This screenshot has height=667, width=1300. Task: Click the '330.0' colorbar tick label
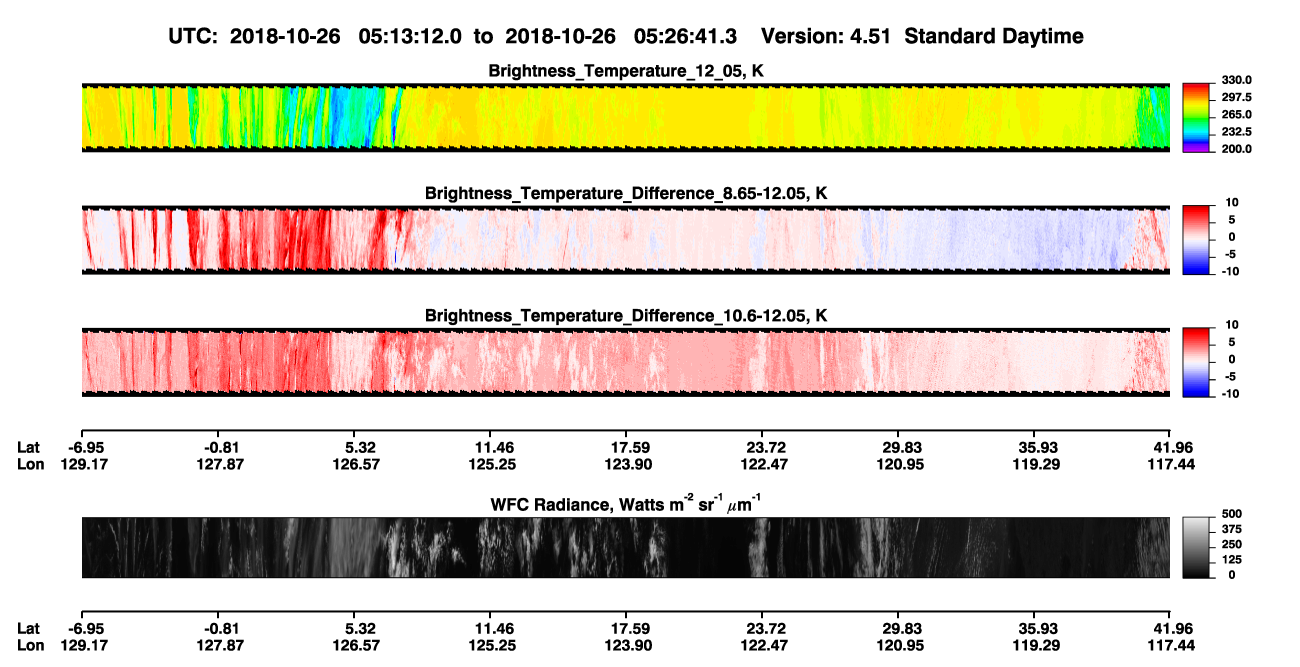point(1237,80)
